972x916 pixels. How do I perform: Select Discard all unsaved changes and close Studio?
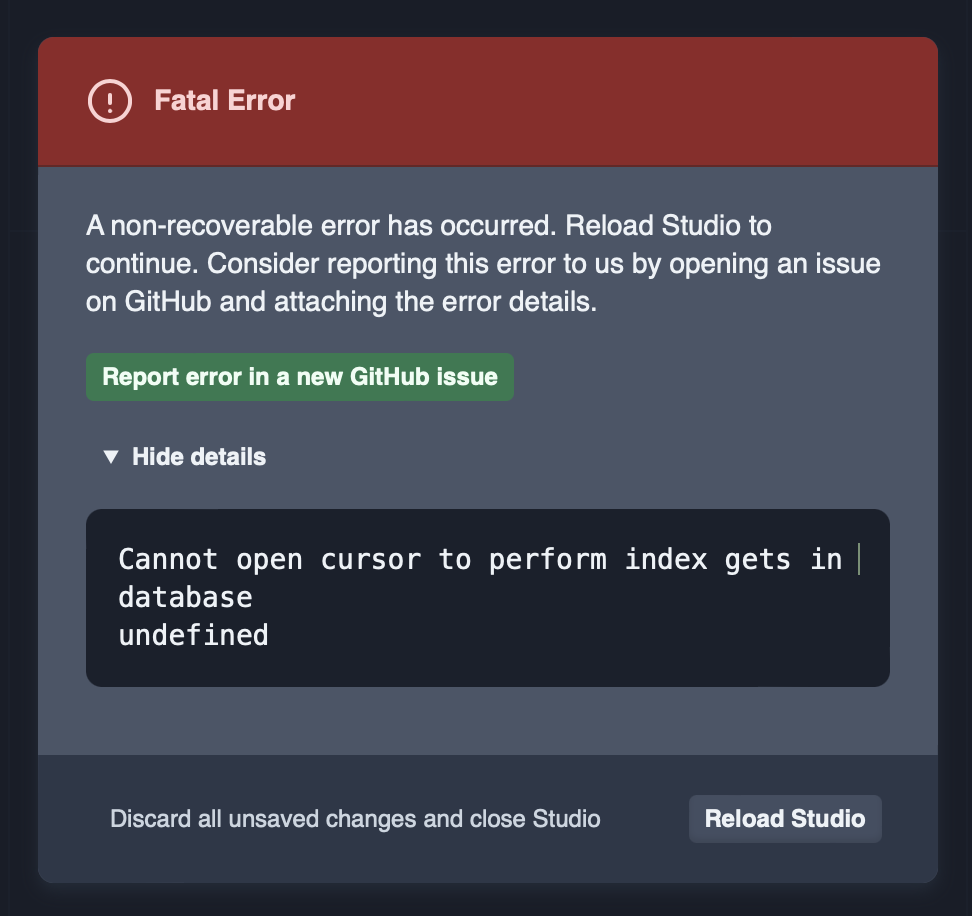click(354, 818)
